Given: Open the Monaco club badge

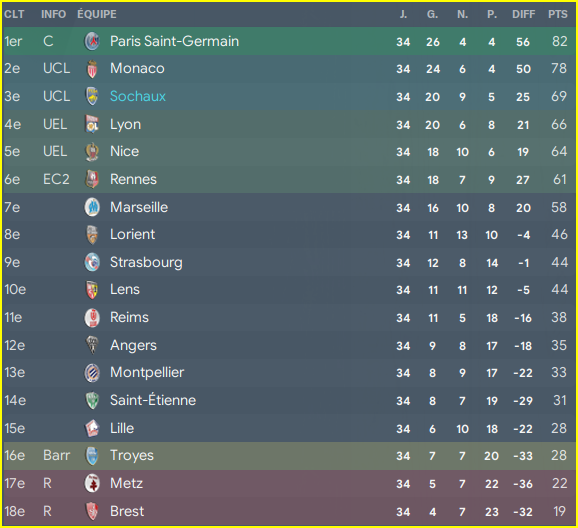Looking at the screenshot, I should coord(92,69).
